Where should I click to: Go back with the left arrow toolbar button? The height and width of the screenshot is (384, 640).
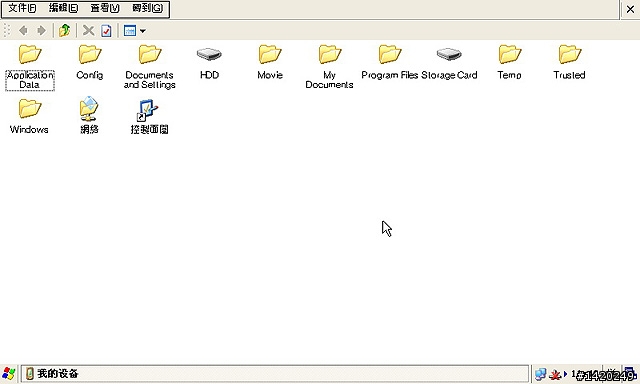point(23,31)
